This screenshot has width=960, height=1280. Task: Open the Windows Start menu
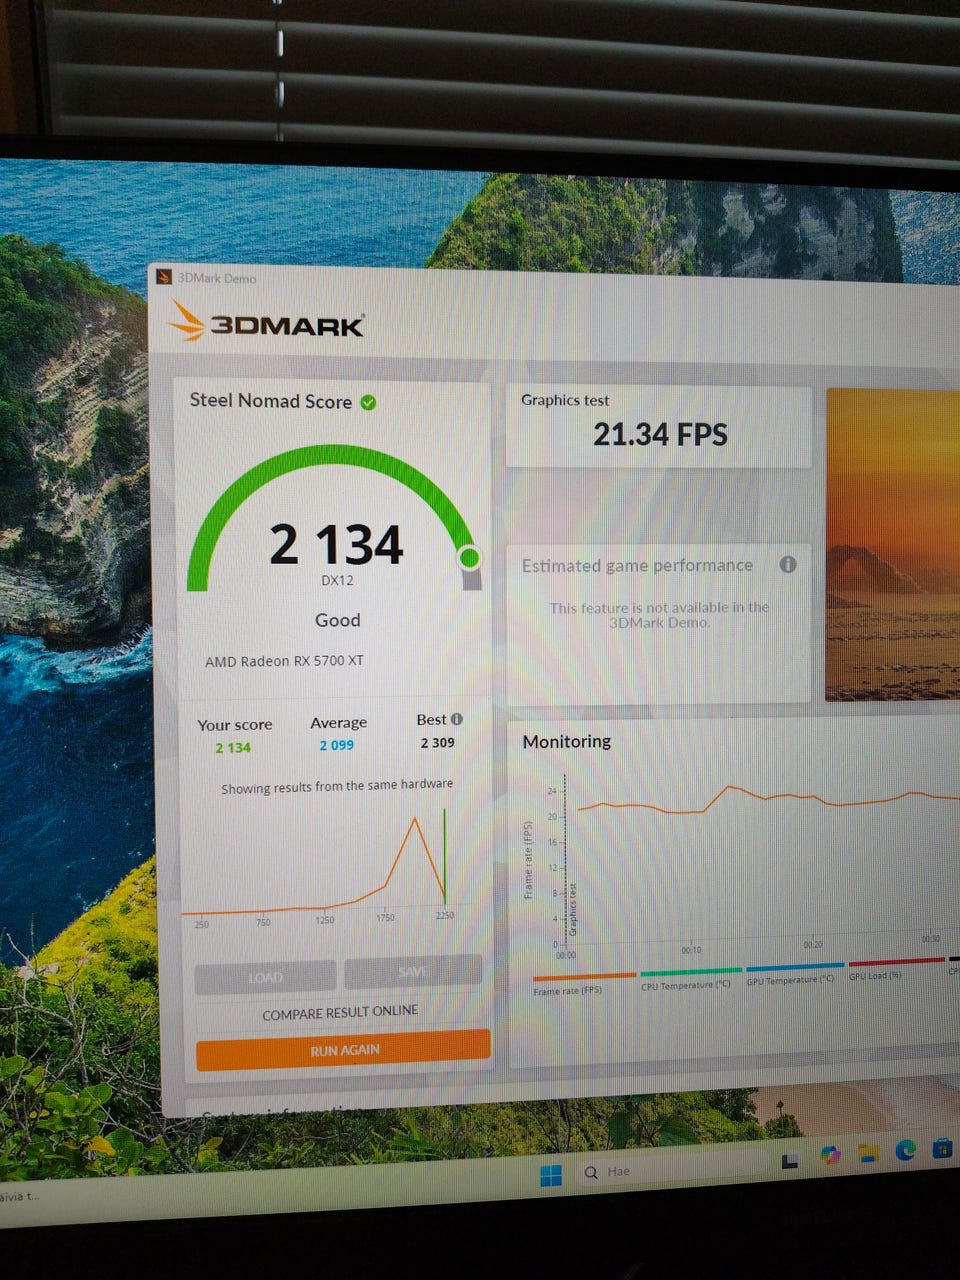pyautogui.click(x=551, y=1174)
